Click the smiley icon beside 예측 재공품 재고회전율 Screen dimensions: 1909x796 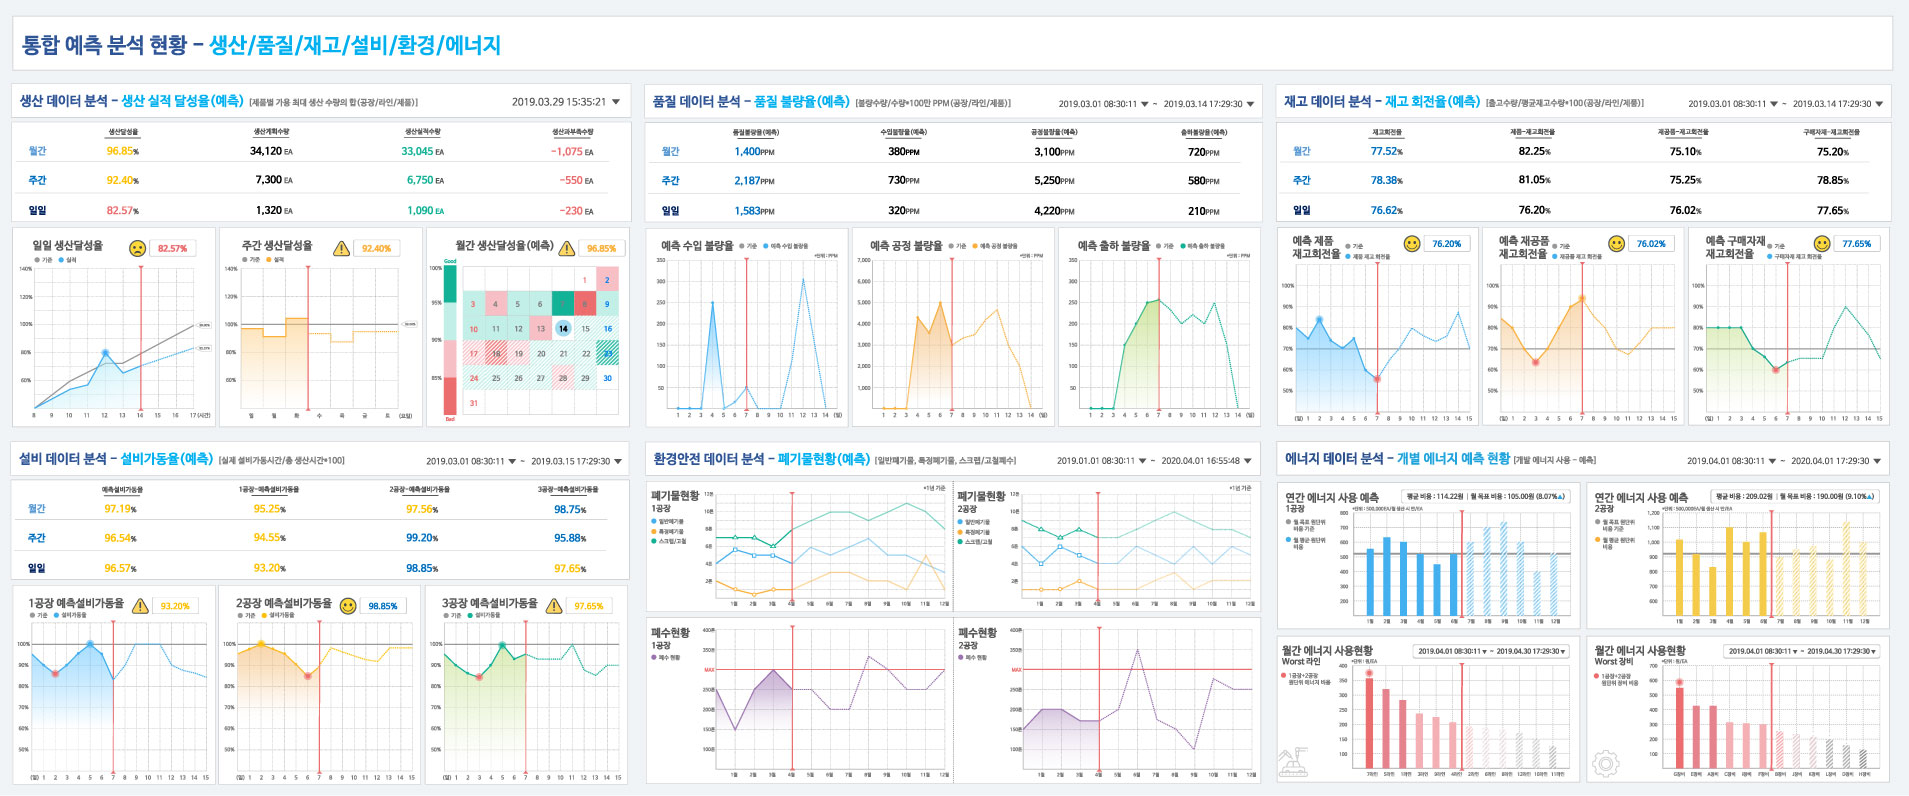click(x=1616, y=244)
